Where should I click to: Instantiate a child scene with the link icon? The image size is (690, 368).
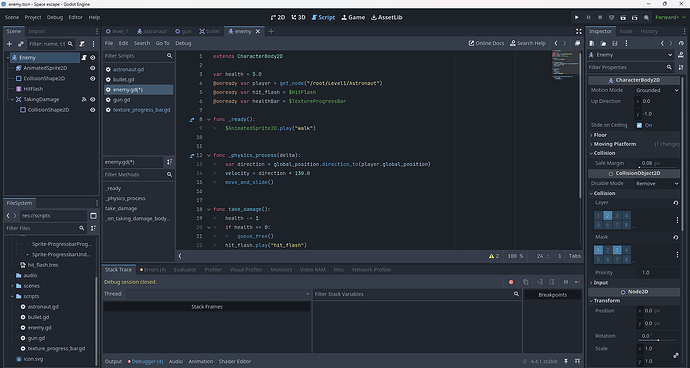coord(21,44)
